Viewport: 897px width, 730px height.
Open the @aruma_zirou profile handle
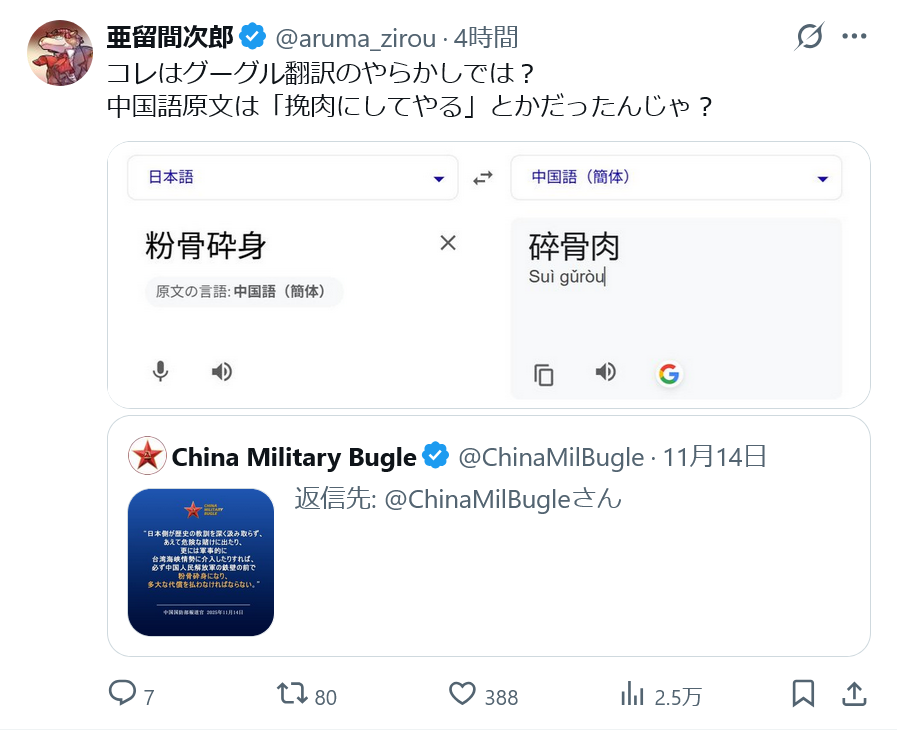(x=356, y=39)
